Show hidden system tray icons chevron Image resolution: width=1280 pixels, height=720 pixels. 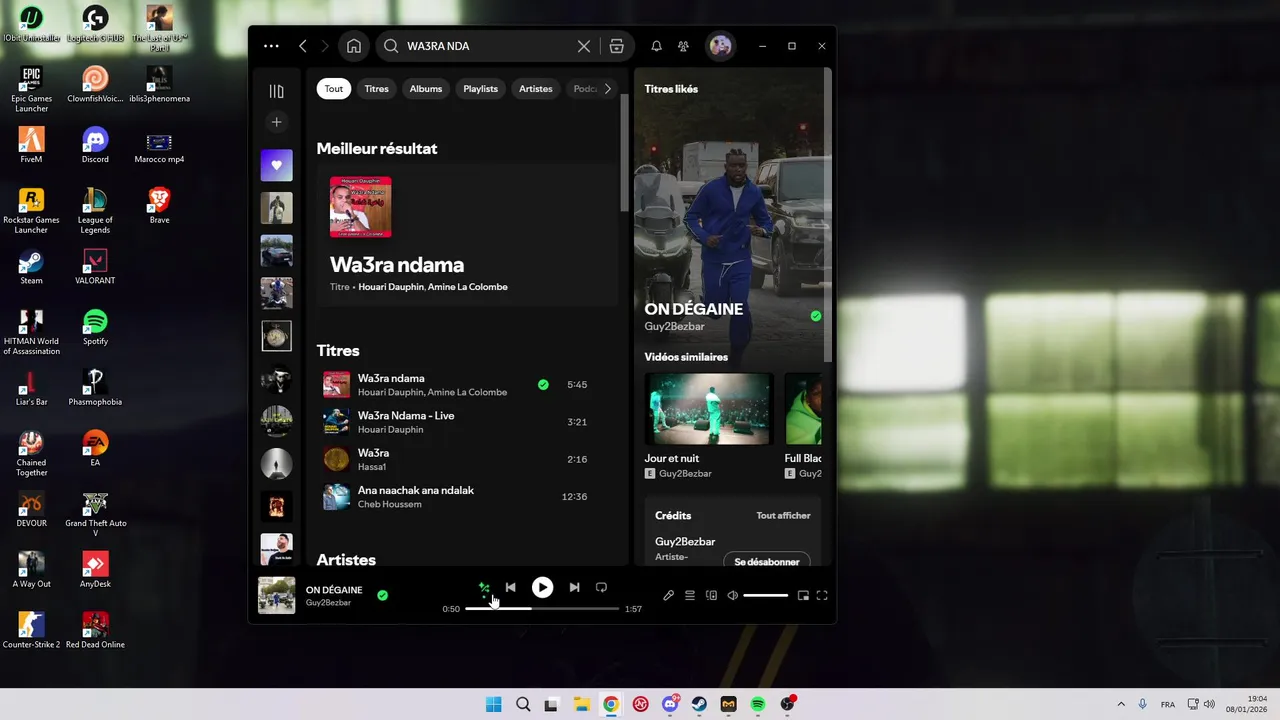pyautogui.click(x=1120, y=704)
